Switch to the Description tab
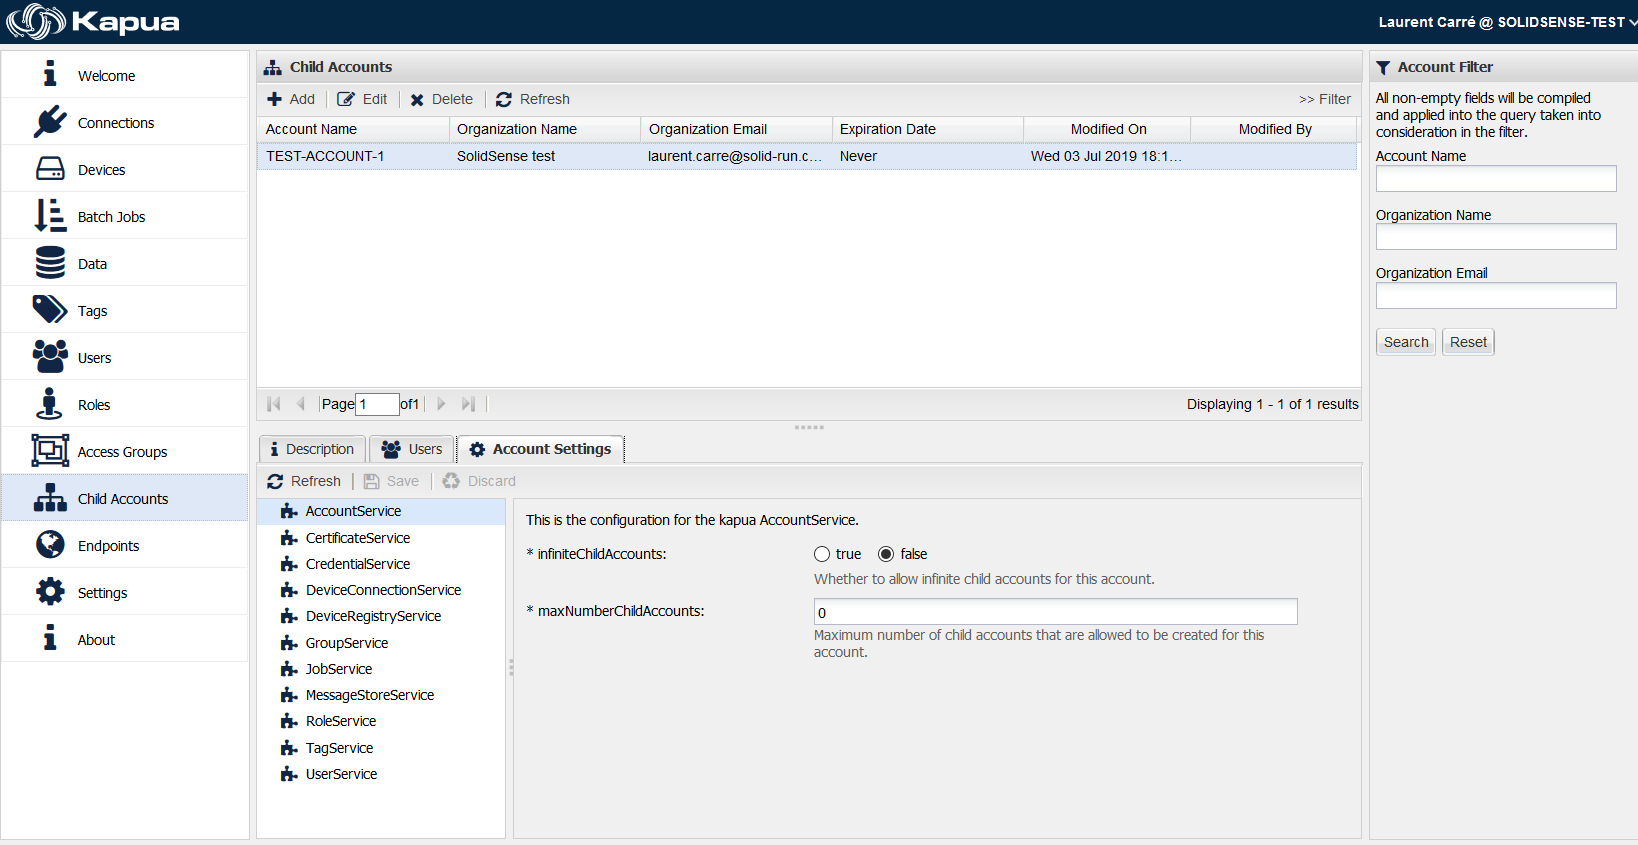1638x845 pixels. [x=312, y=449]
